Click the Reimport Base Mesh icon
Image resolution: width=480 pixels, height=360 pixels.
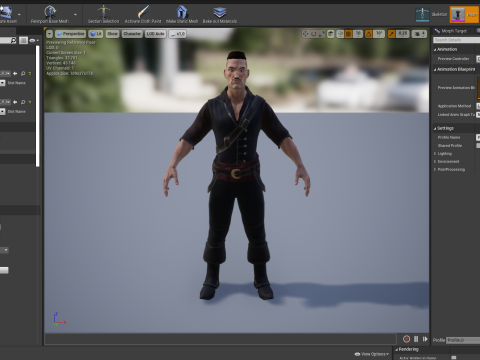tap(50, 12)
